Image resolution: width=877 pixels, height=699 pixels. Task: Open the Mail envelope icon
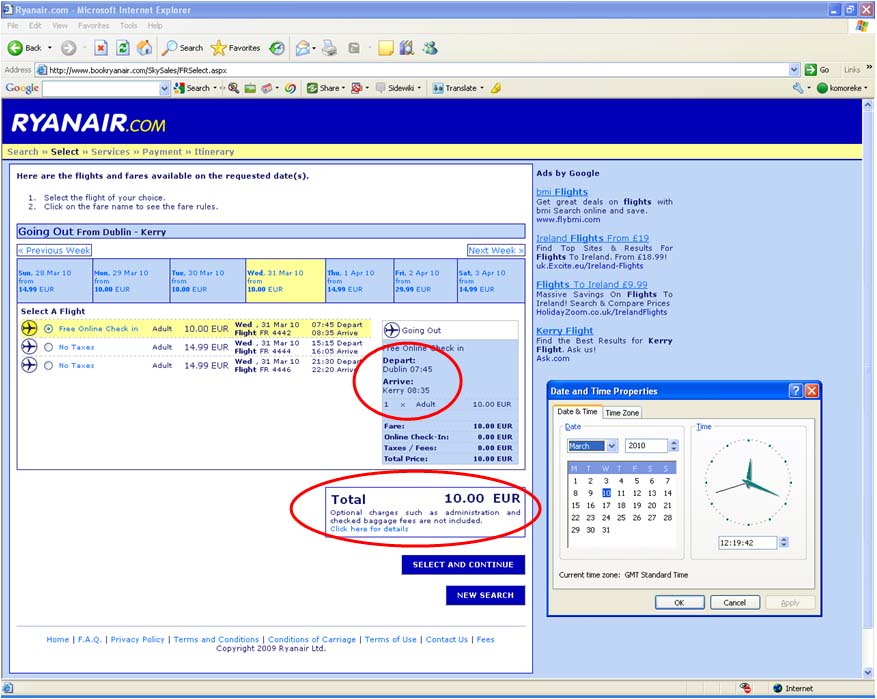coord(303,48)
